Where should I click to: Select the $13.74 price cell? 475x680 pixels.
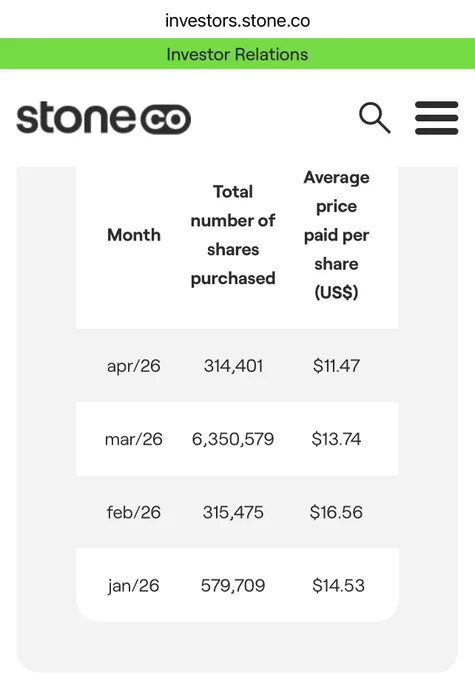tap(336, 439)
